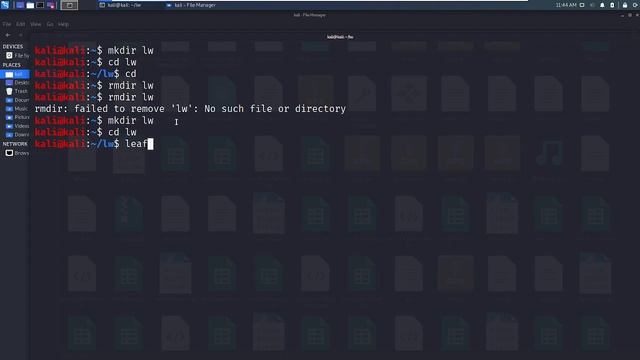
Task: Open File menu in File Manager
Action: 7,24
